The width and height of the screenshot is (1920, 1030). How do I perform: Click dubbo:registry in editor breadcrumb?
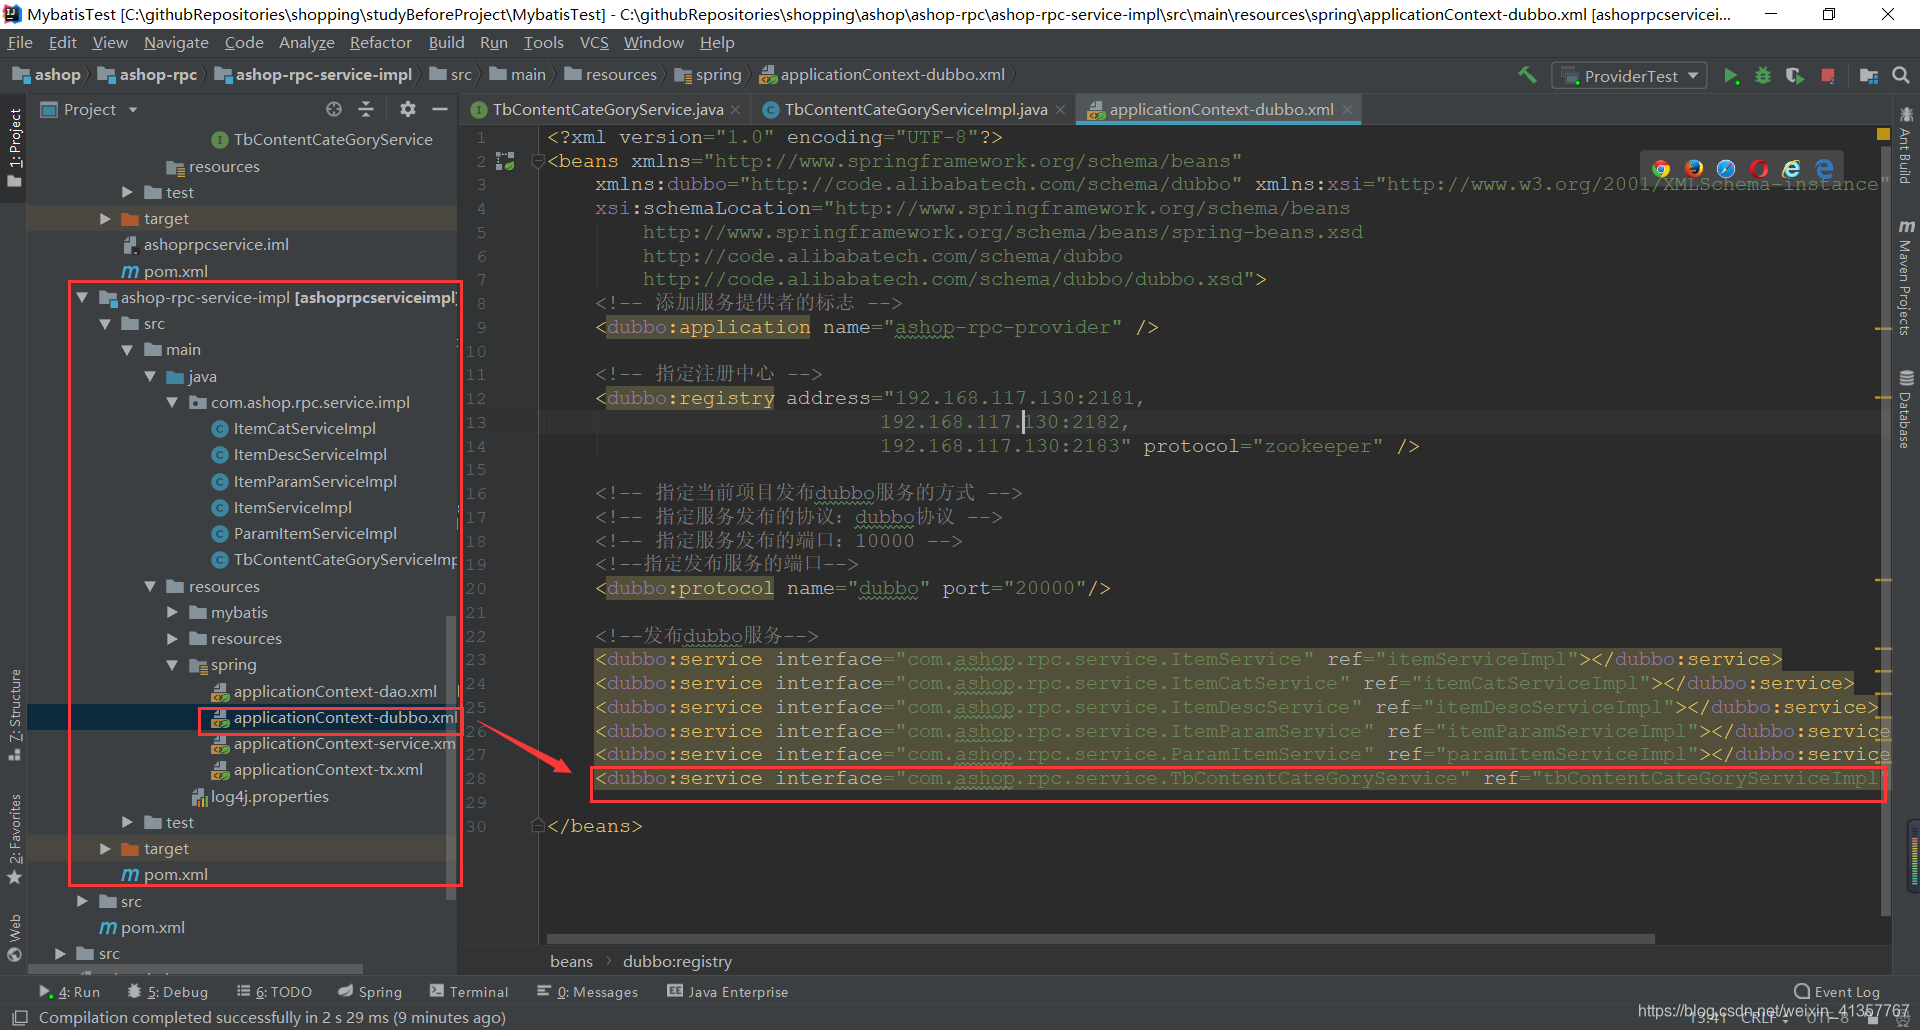[x=677, y=962]
